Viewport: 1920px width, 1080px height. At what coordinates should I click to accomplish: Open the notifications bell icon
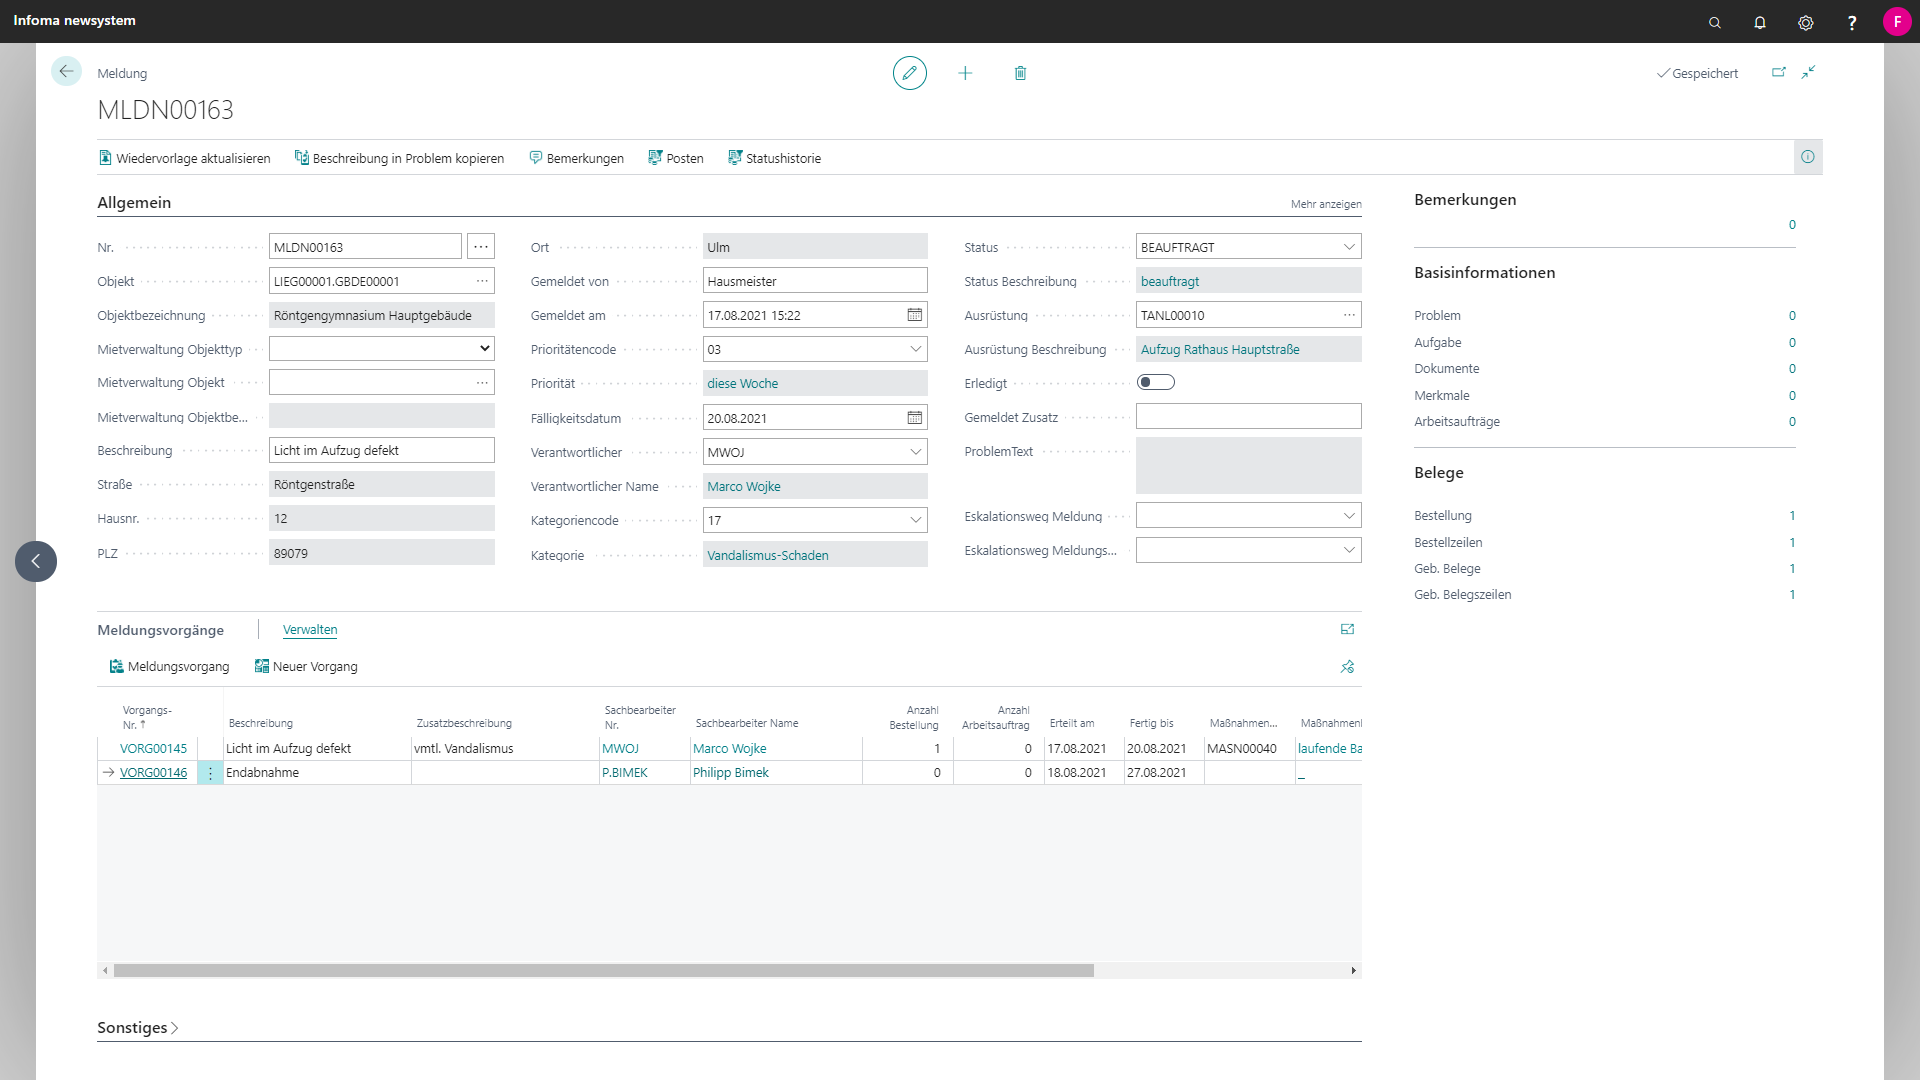point(1760,22)
